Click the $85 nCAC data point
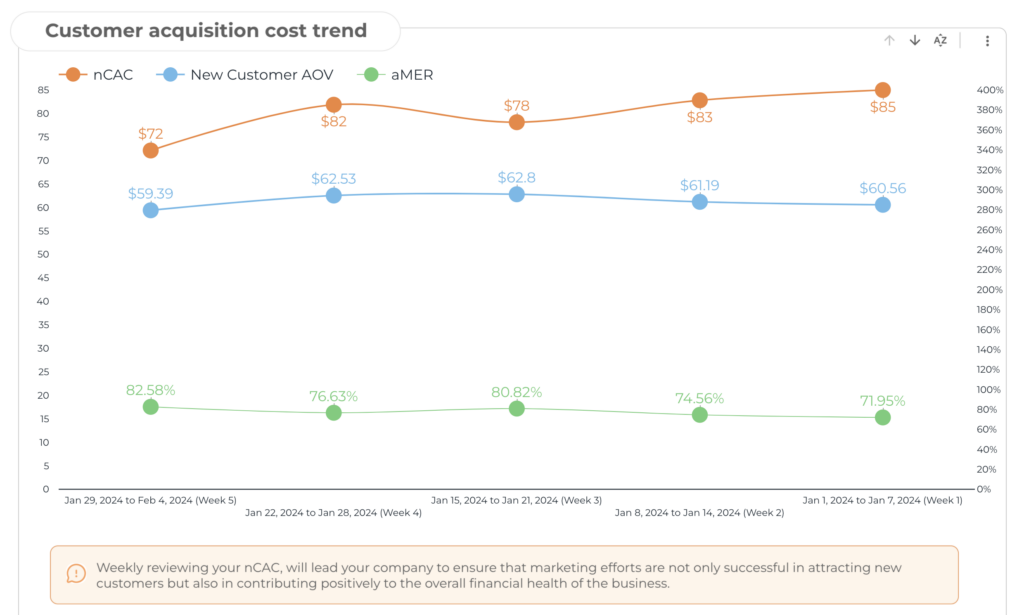Screen dimensions: 1024x615 883,90
